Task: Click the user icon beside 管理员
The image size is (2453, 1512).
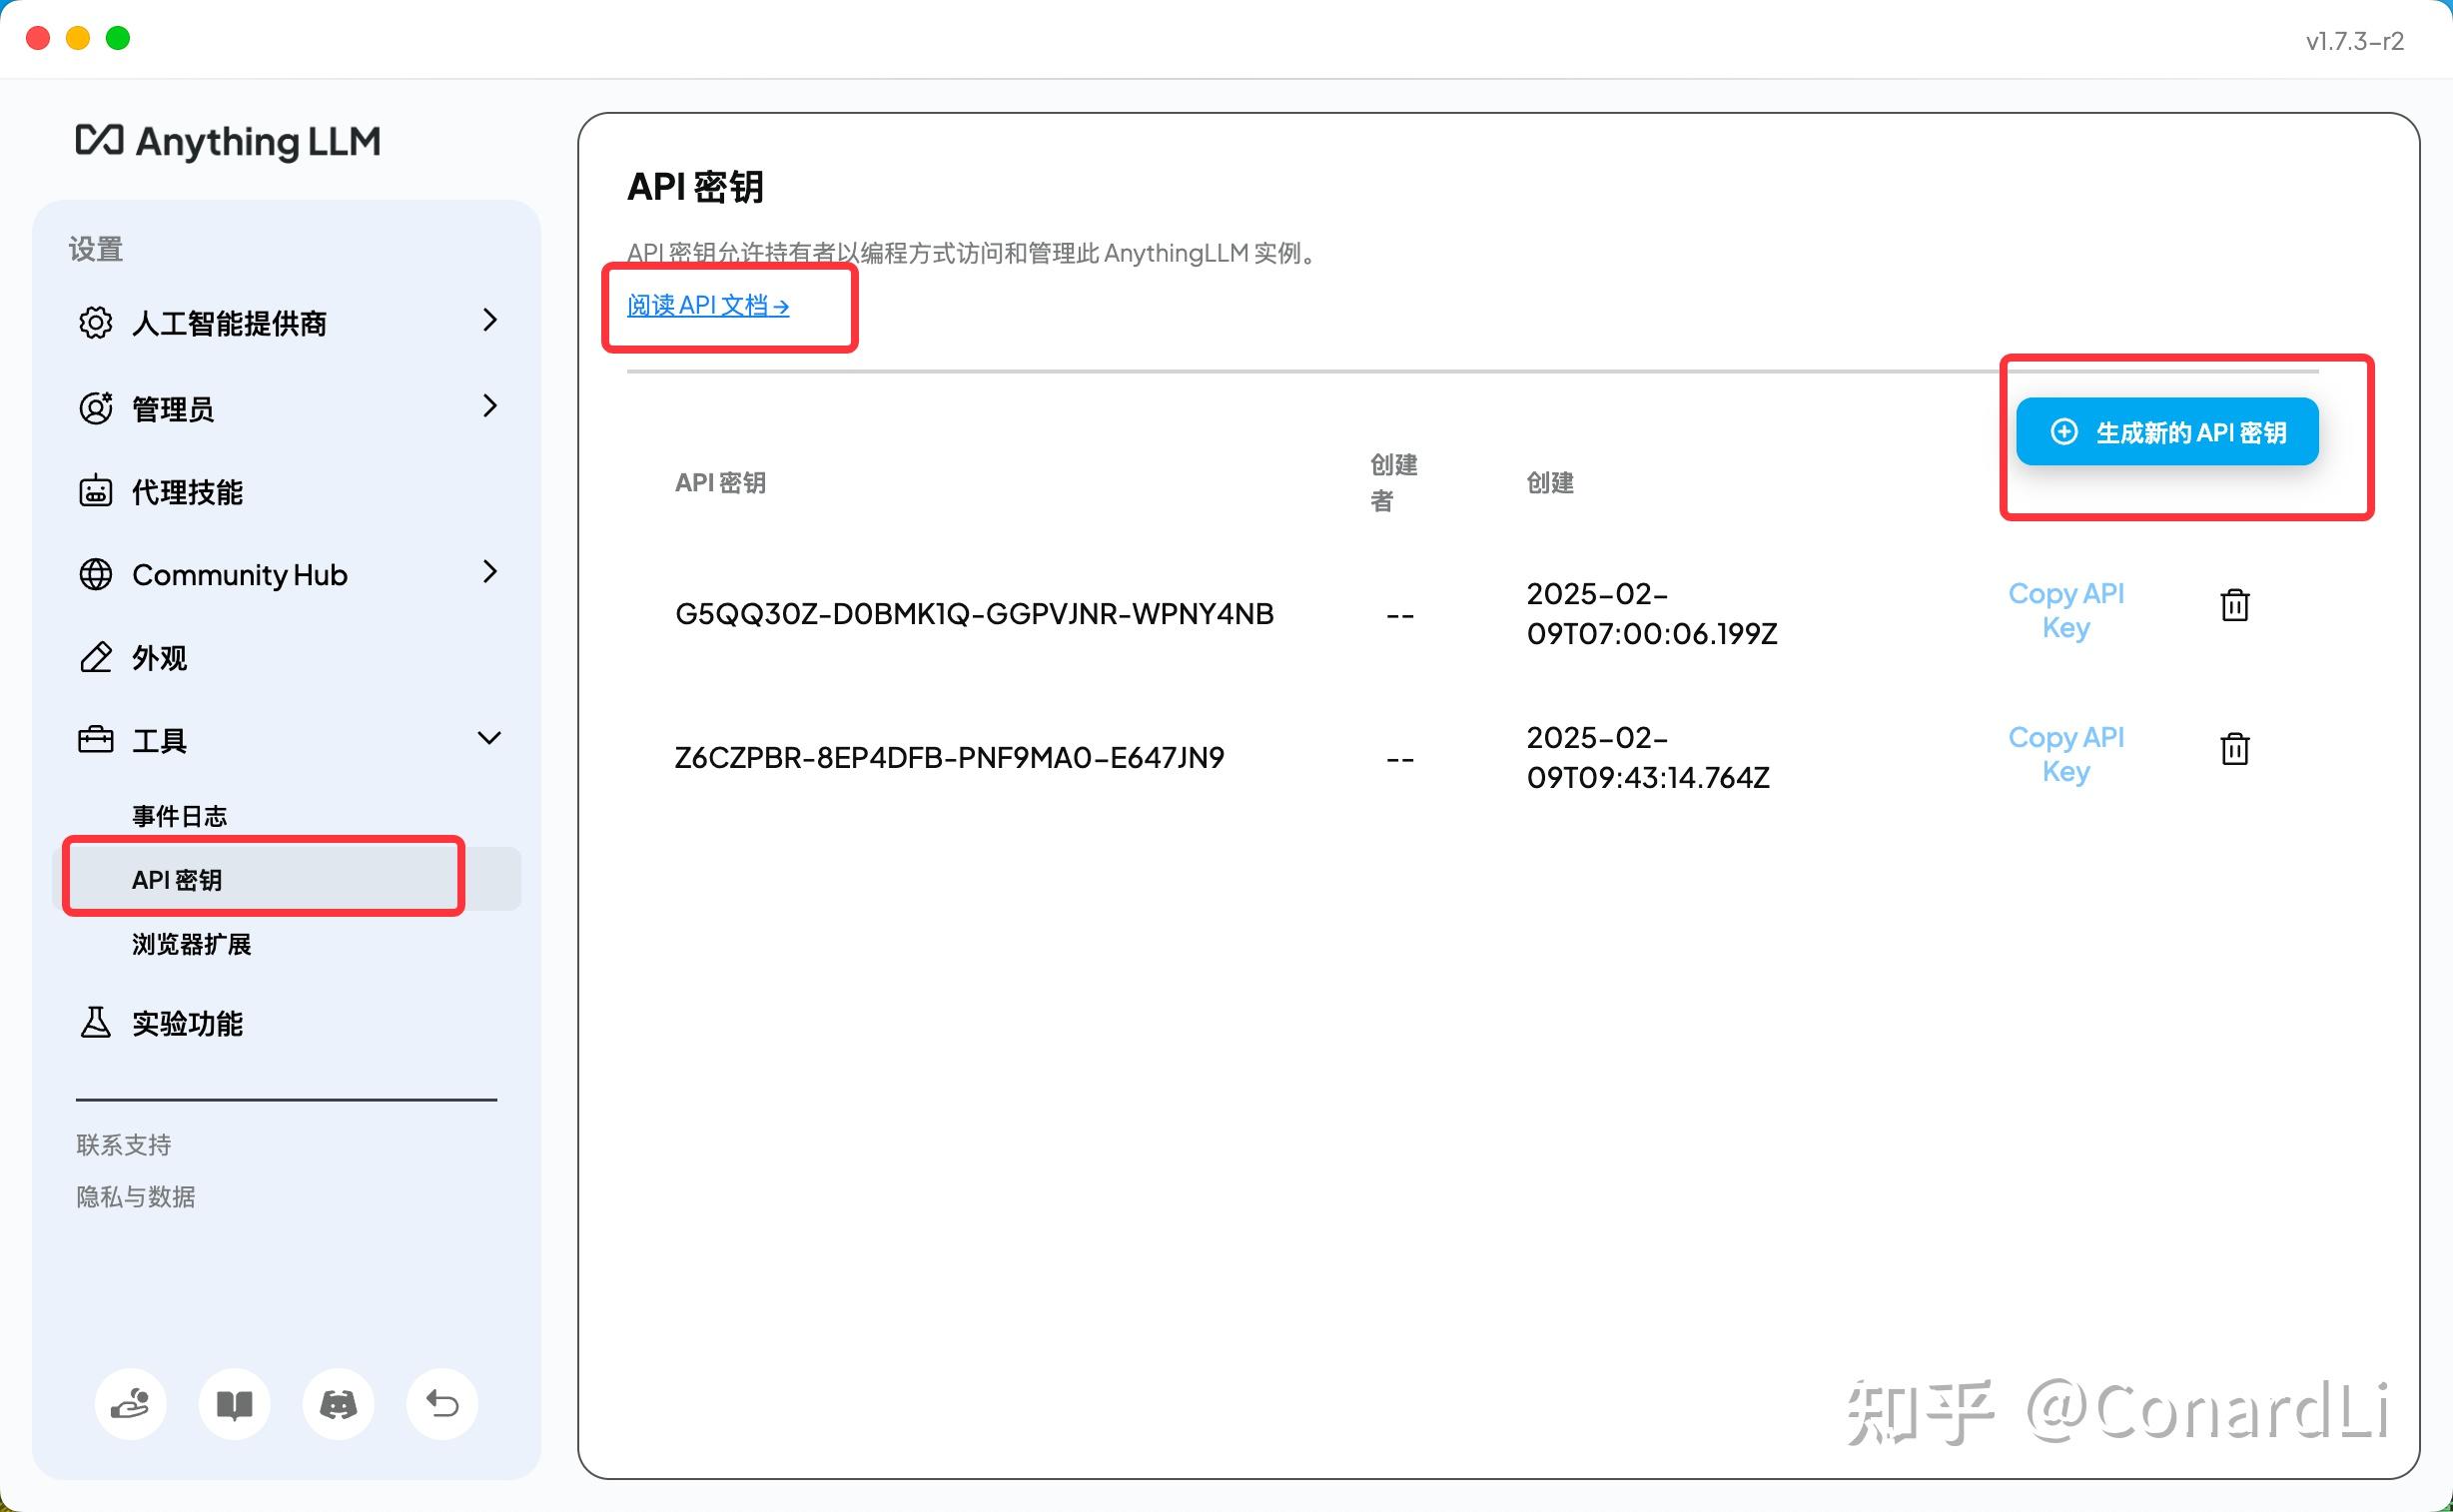Action: (95, 408)
